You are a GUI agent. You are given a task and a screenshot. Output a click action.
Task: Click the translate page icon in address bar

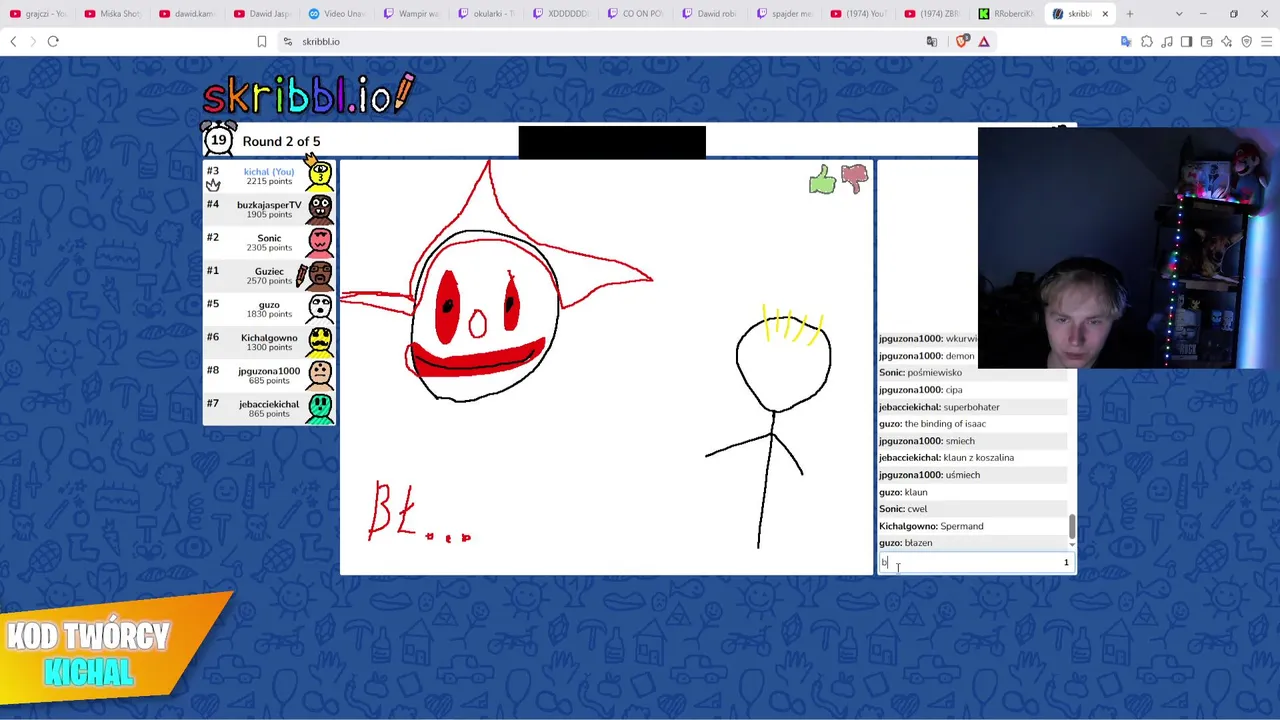pos(932,41)
